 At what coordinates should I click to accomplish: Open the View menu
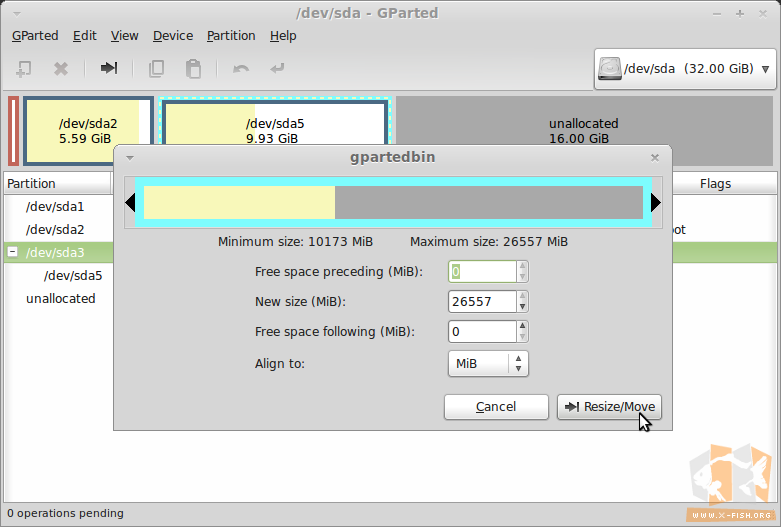point(125,36)
